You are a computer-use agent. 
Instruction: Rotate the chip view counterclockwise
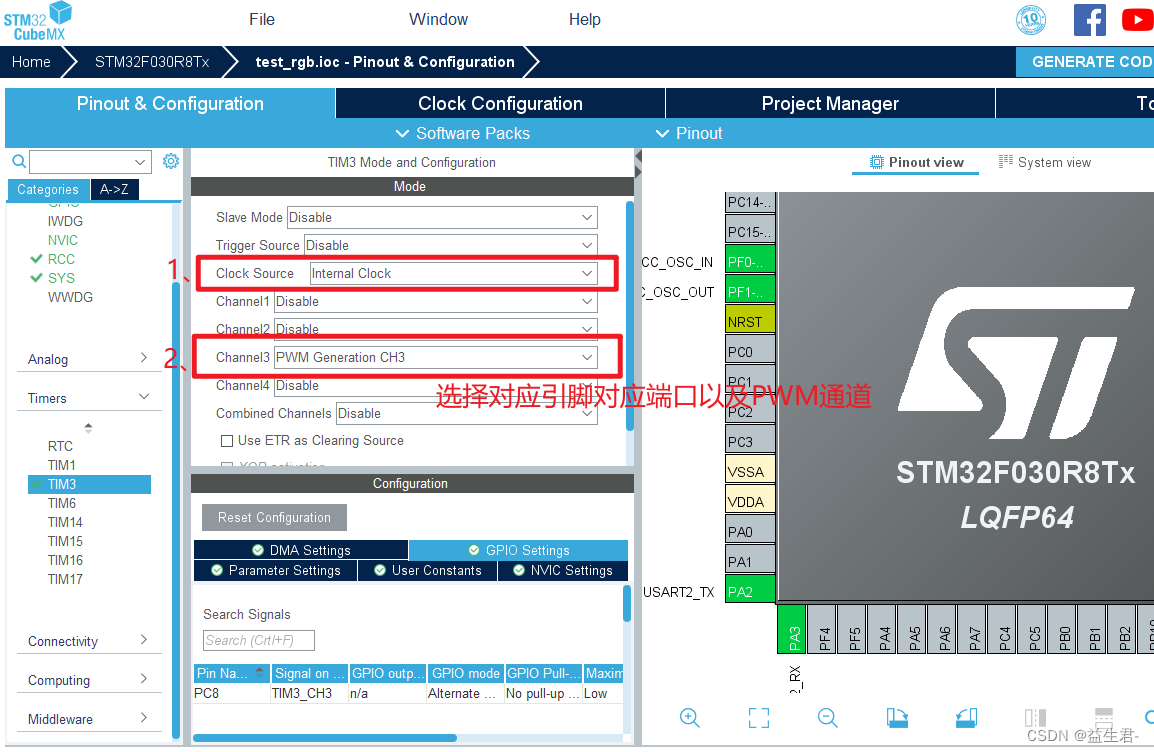click(965, 717)
